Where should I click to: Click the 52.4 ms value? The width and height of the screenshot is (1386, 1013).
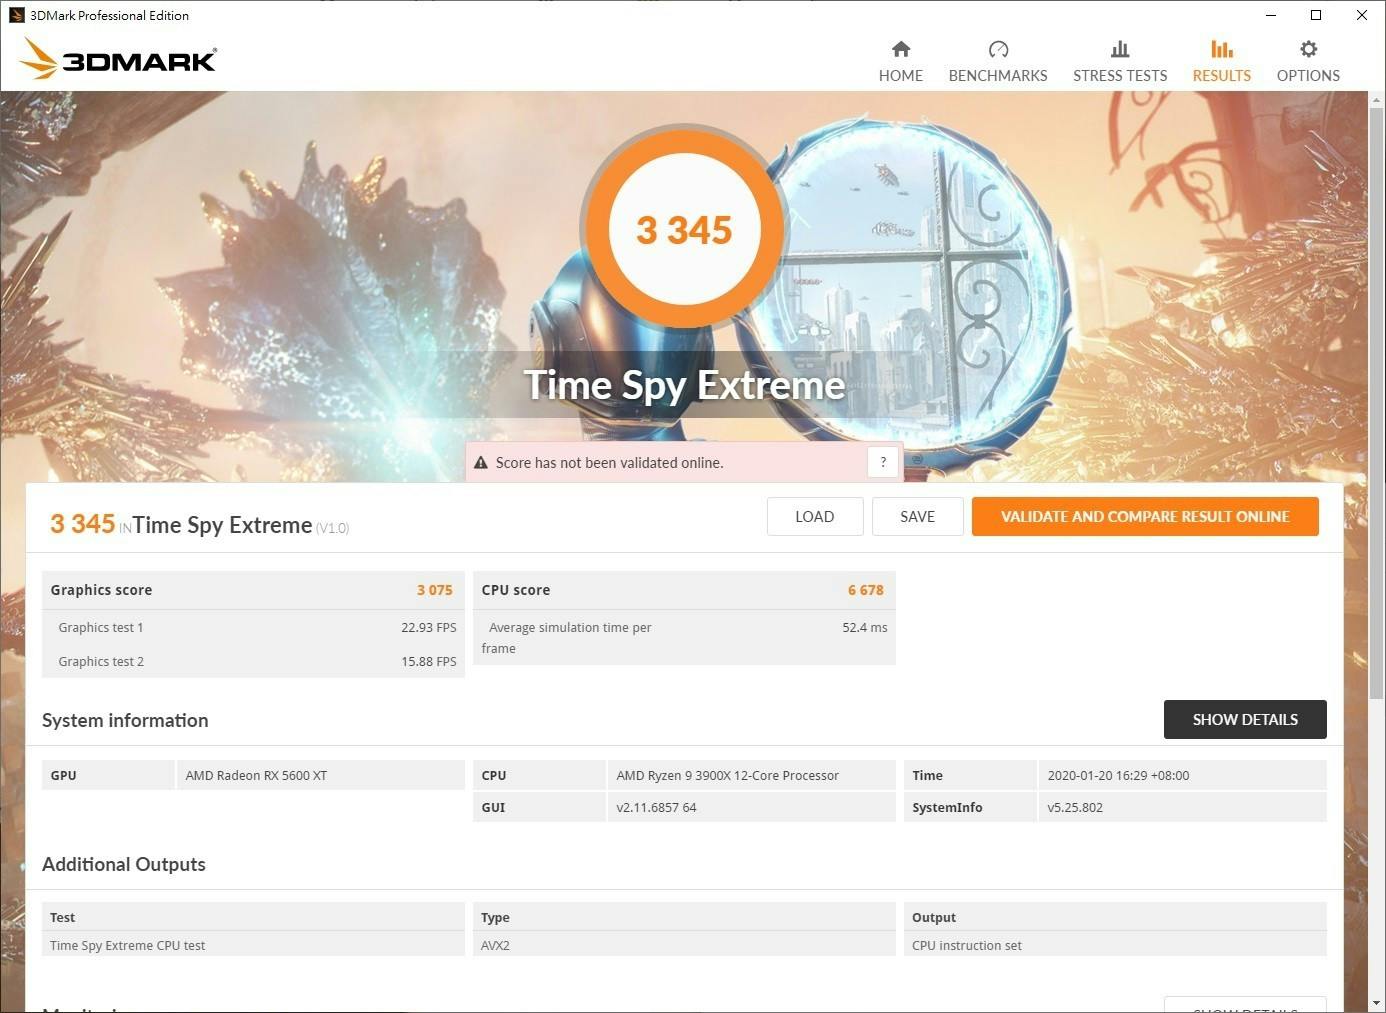865,628
